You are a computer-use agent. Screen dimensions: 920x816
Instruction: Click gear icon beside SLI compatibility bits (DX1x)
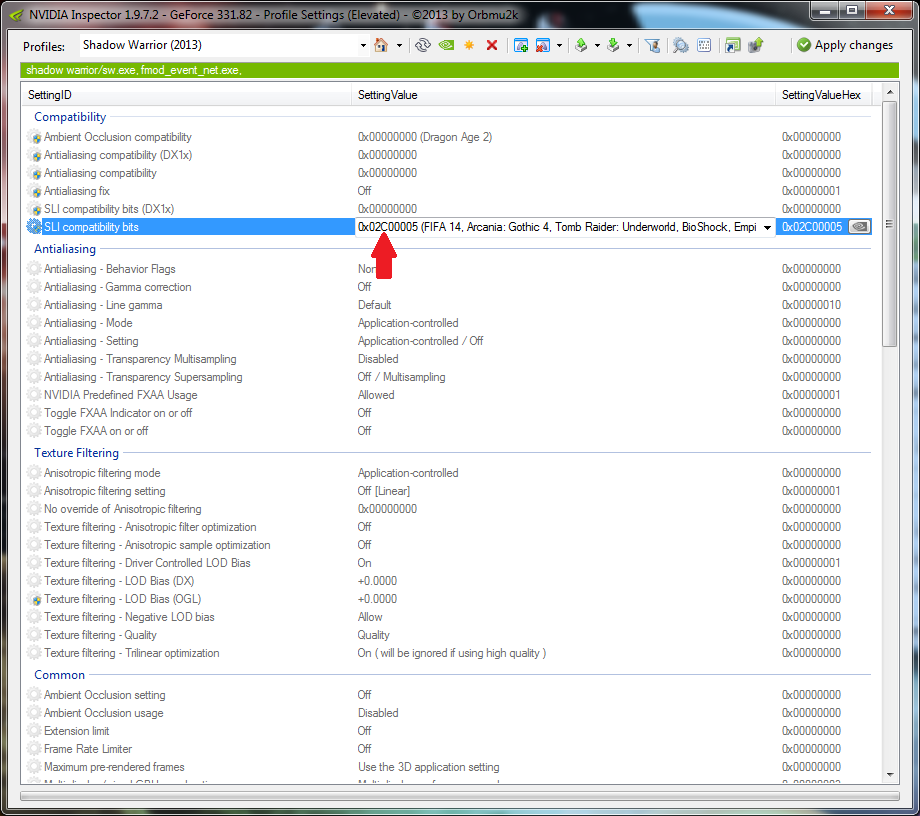(35, 209)
